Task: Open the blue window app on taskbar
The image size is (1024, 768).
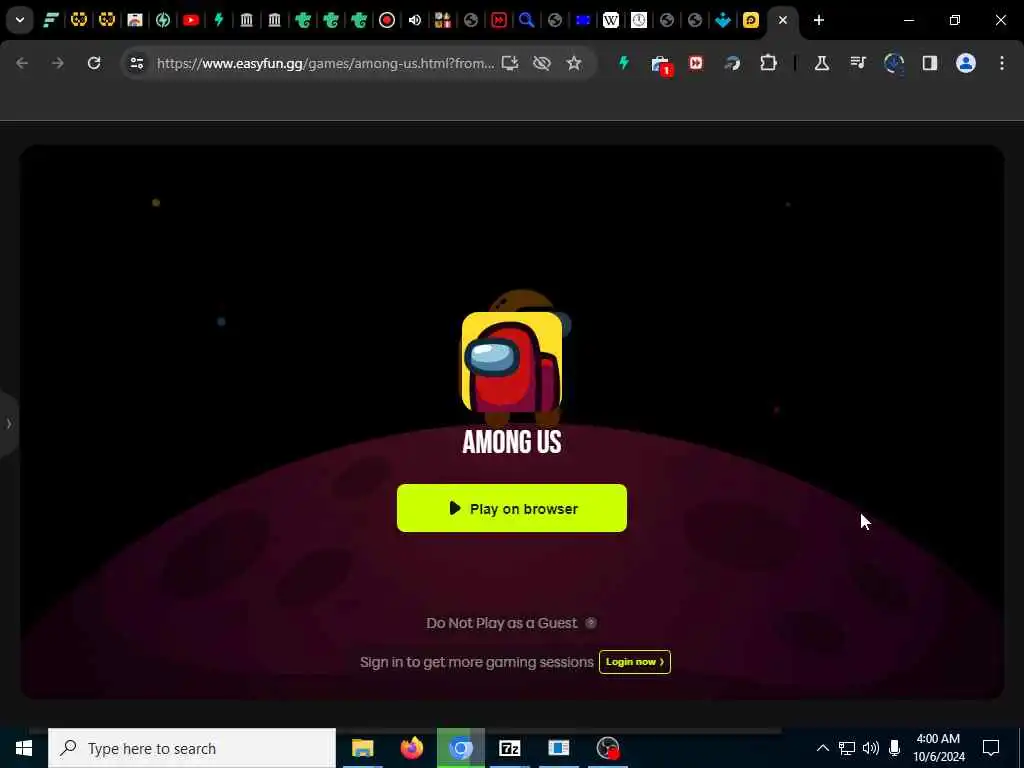Action: click(558, 748)
